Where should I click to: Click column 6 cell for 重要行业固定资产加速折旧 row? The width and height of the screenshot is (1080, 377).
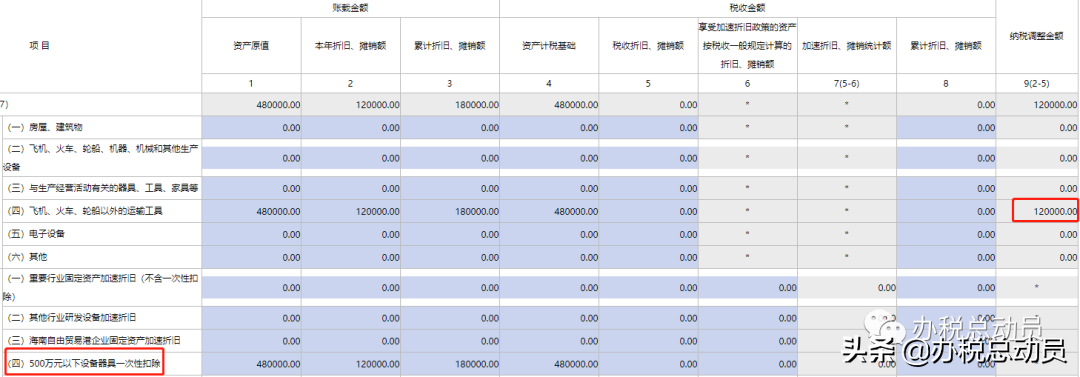(x=747, y=287)
